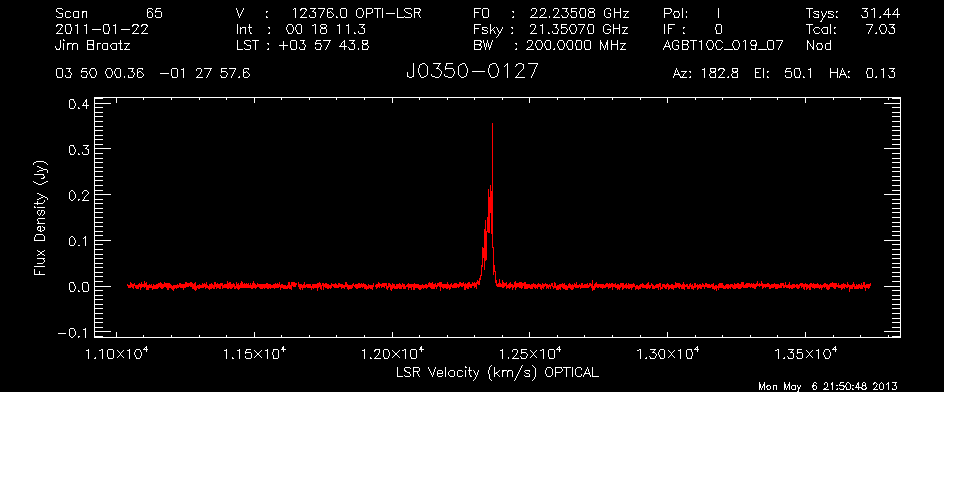Image resolution: width=962 pixels, height=490 pixels.
Task: Click the timestamp 'Mon May 6 21:50:48 2013'
Action: pyautogui.click(x=828, y=386)
